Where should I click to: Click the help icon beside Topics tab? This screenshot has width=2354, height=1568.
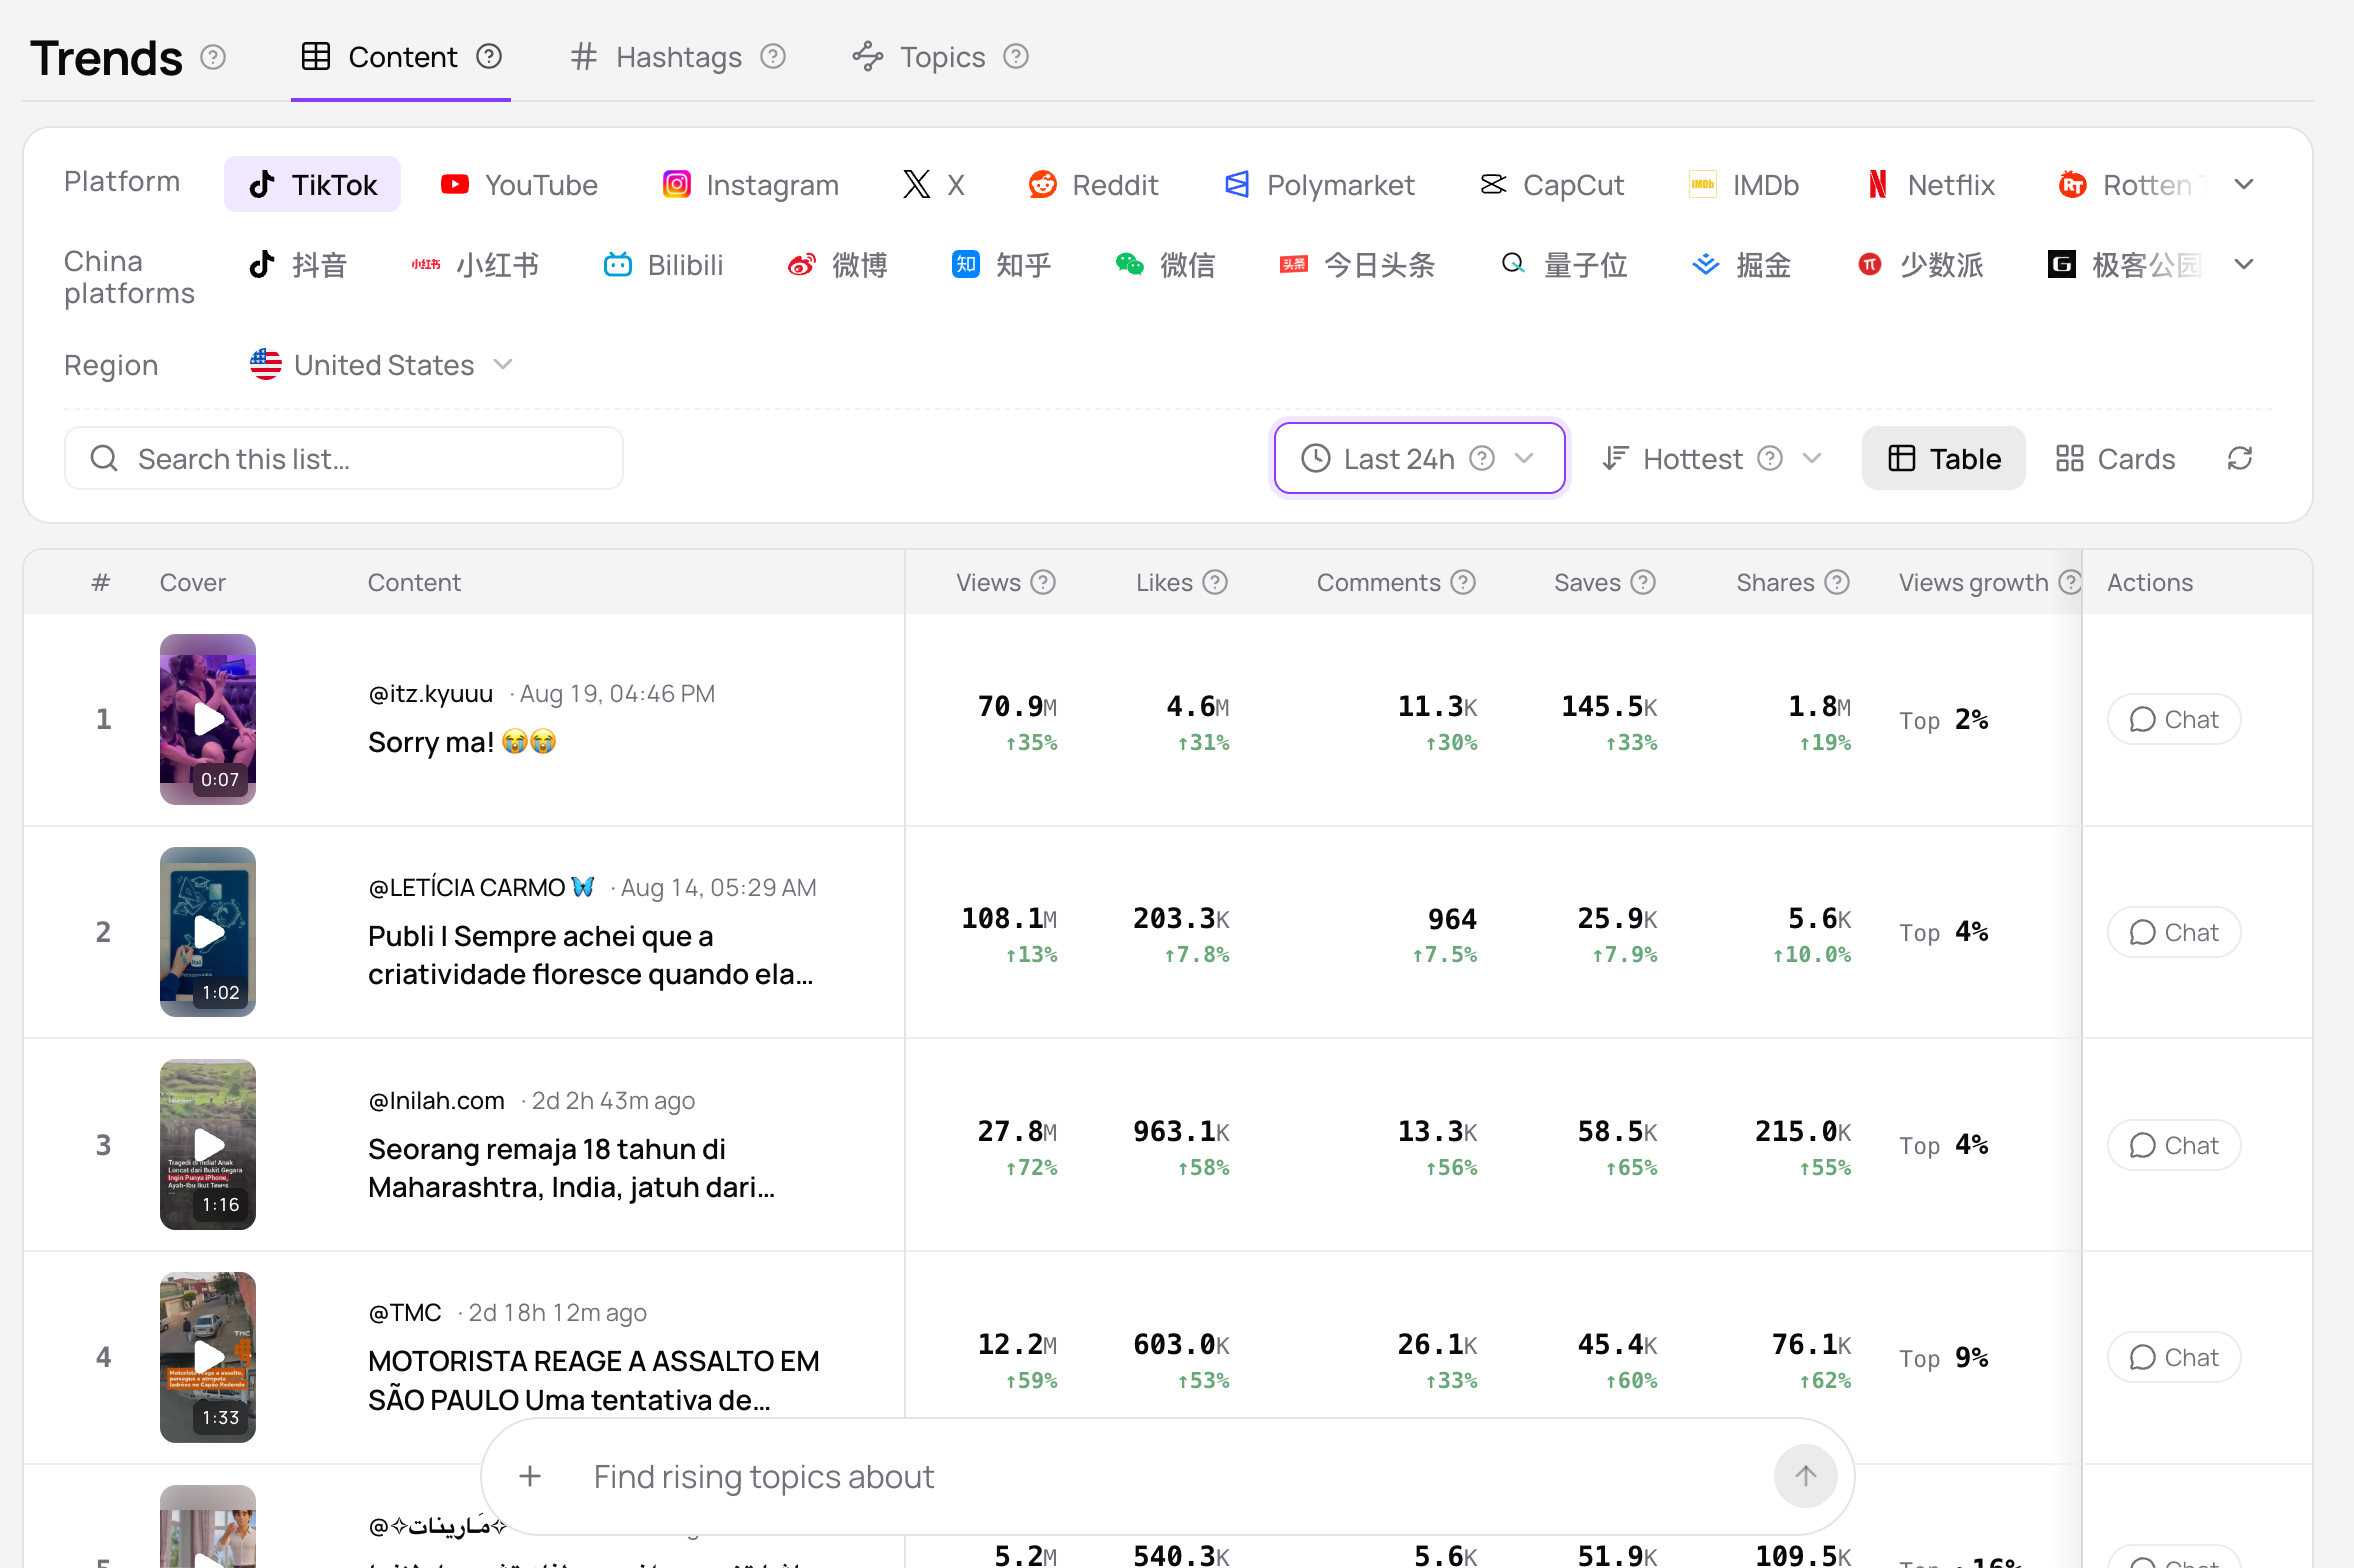[x=1016, y=57]
